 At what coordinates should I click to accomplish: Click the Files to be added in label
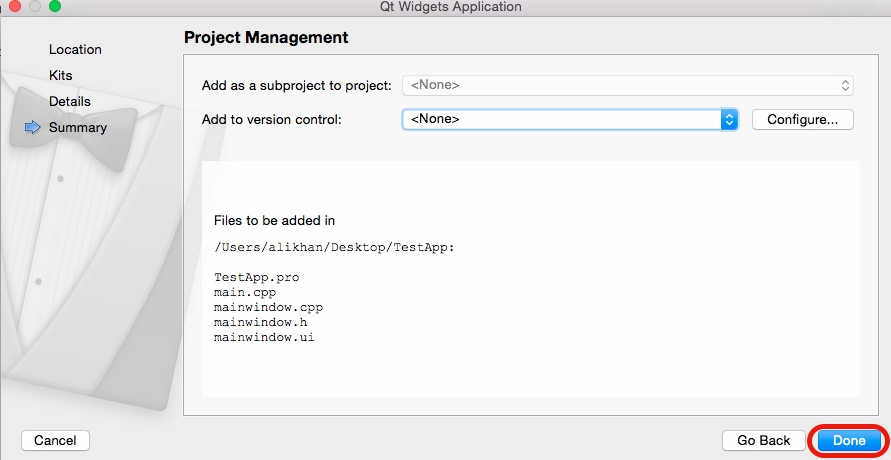point(274,220)
